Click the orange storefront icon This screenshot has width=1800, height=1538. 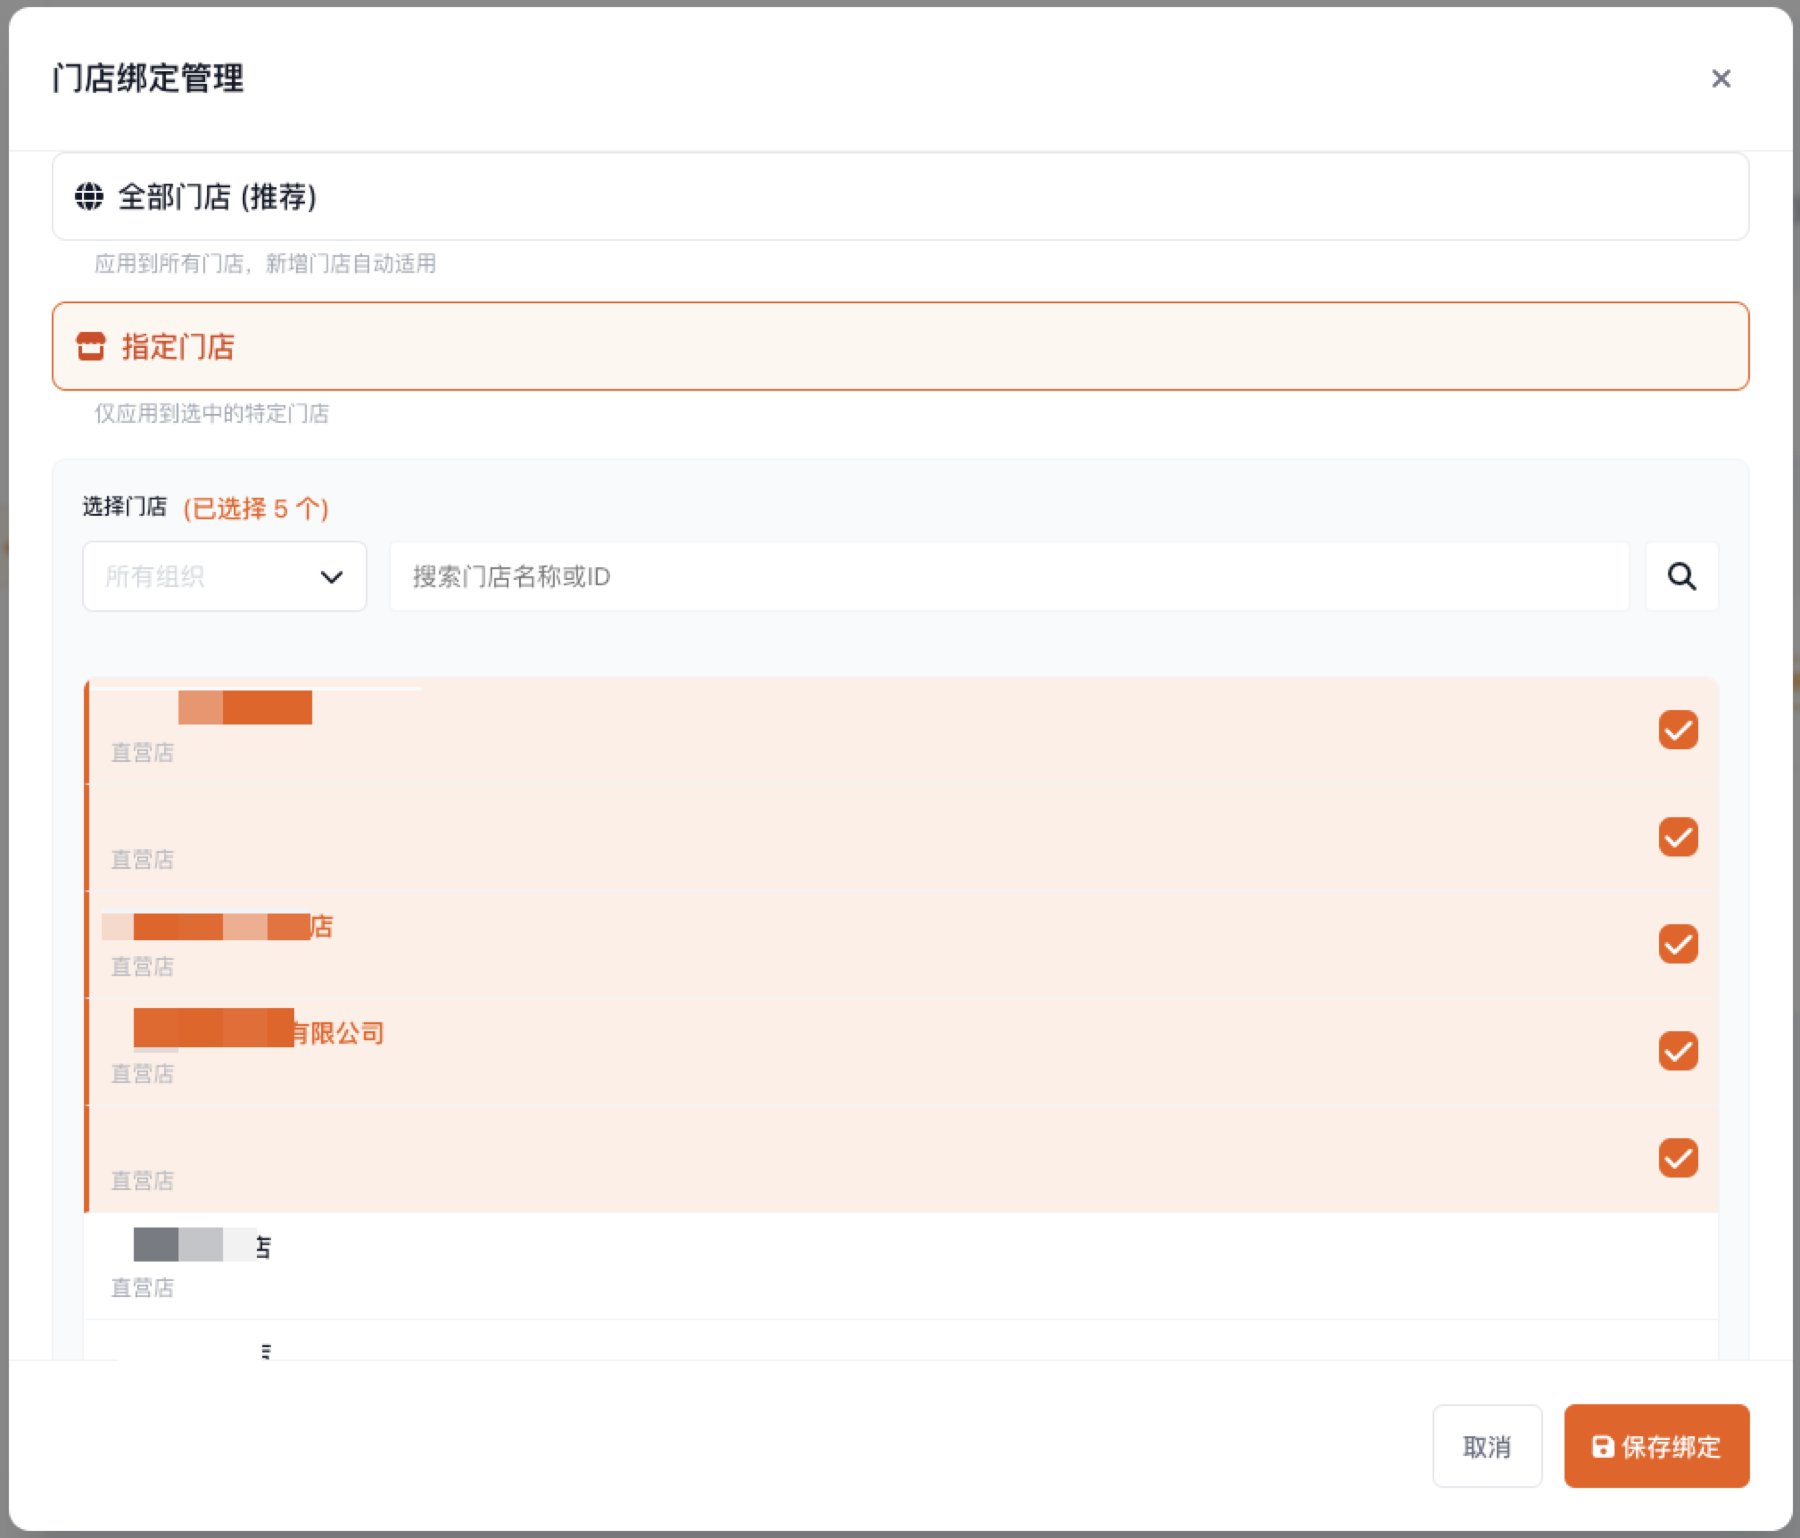pyautogui.click(x=91, y=346)
